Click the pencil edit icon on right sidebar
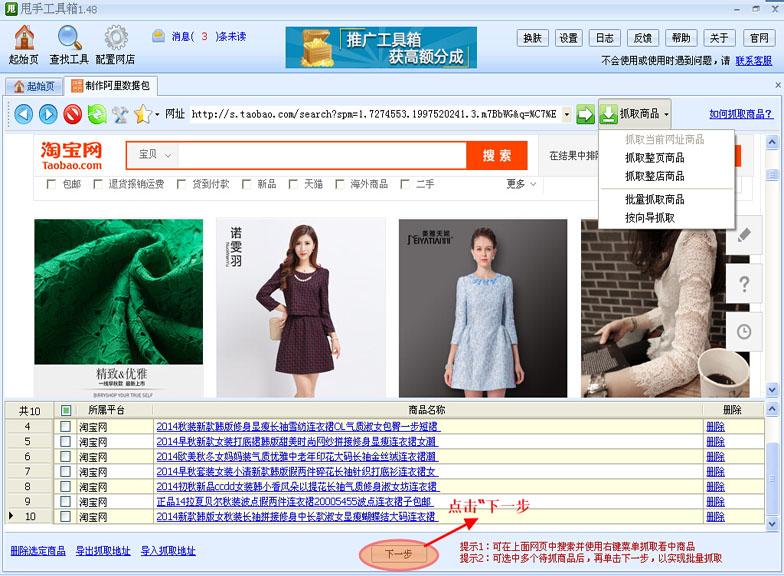 click(x=743, y=236)
